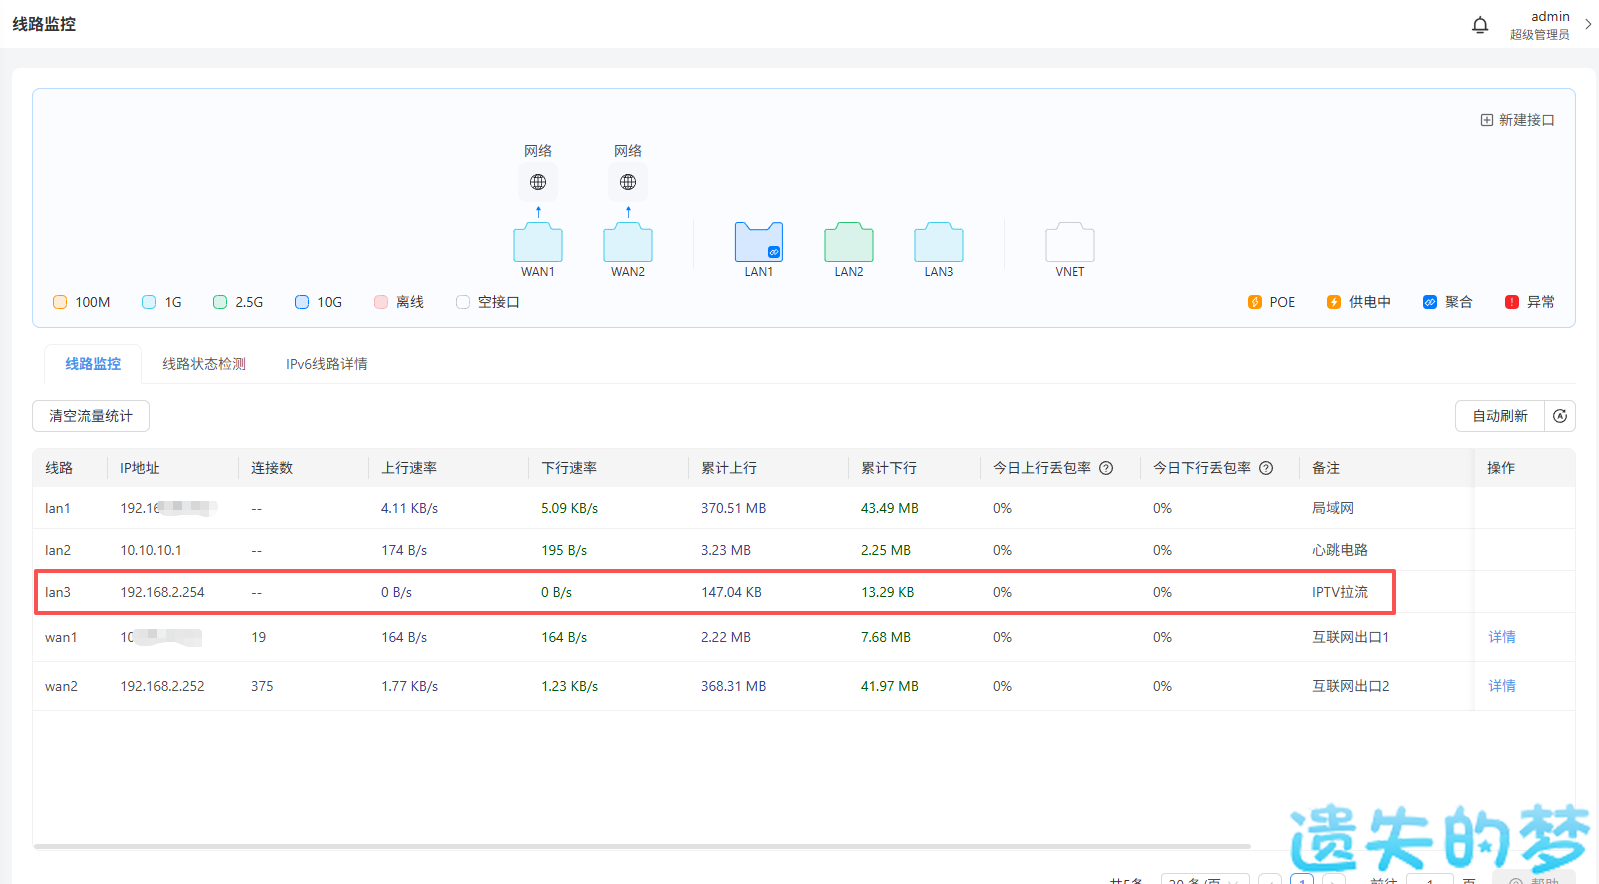Screen dimensions: 1599x884
Task: Click the 自动刷新 button
Action: tap(1500, 416)
